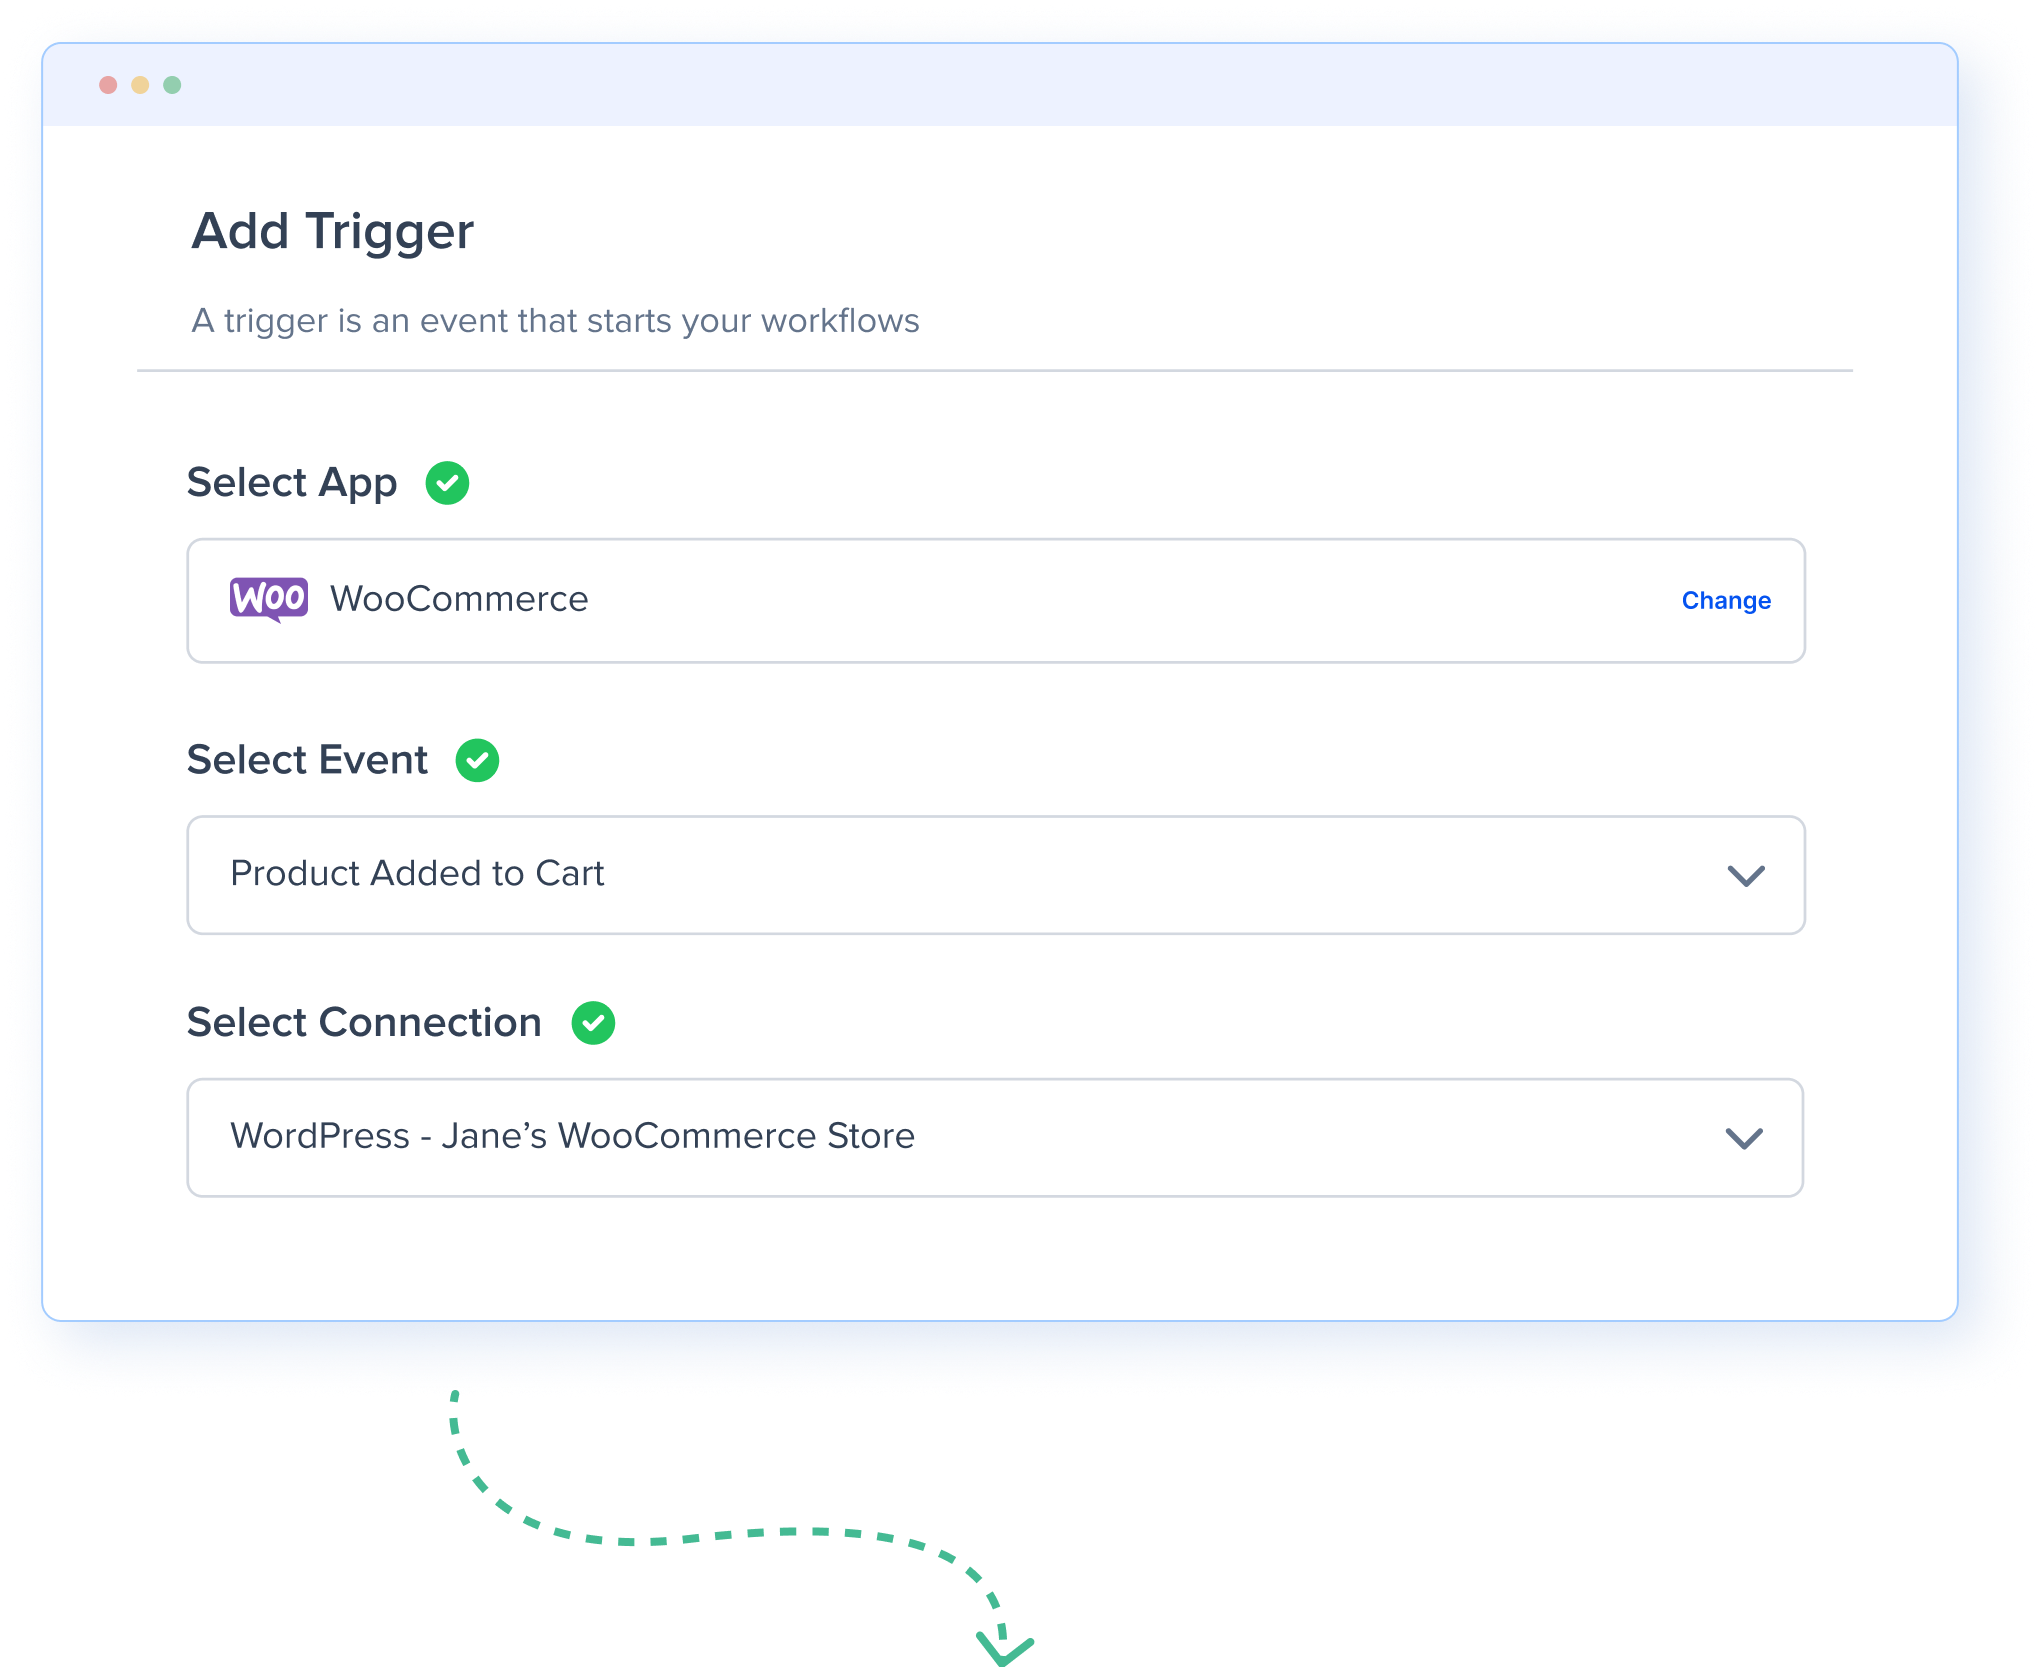Click the WooCommerce app name text
Image resolution: width=2039 pixels, height=1667 pixels.
(x=459, y=599)
